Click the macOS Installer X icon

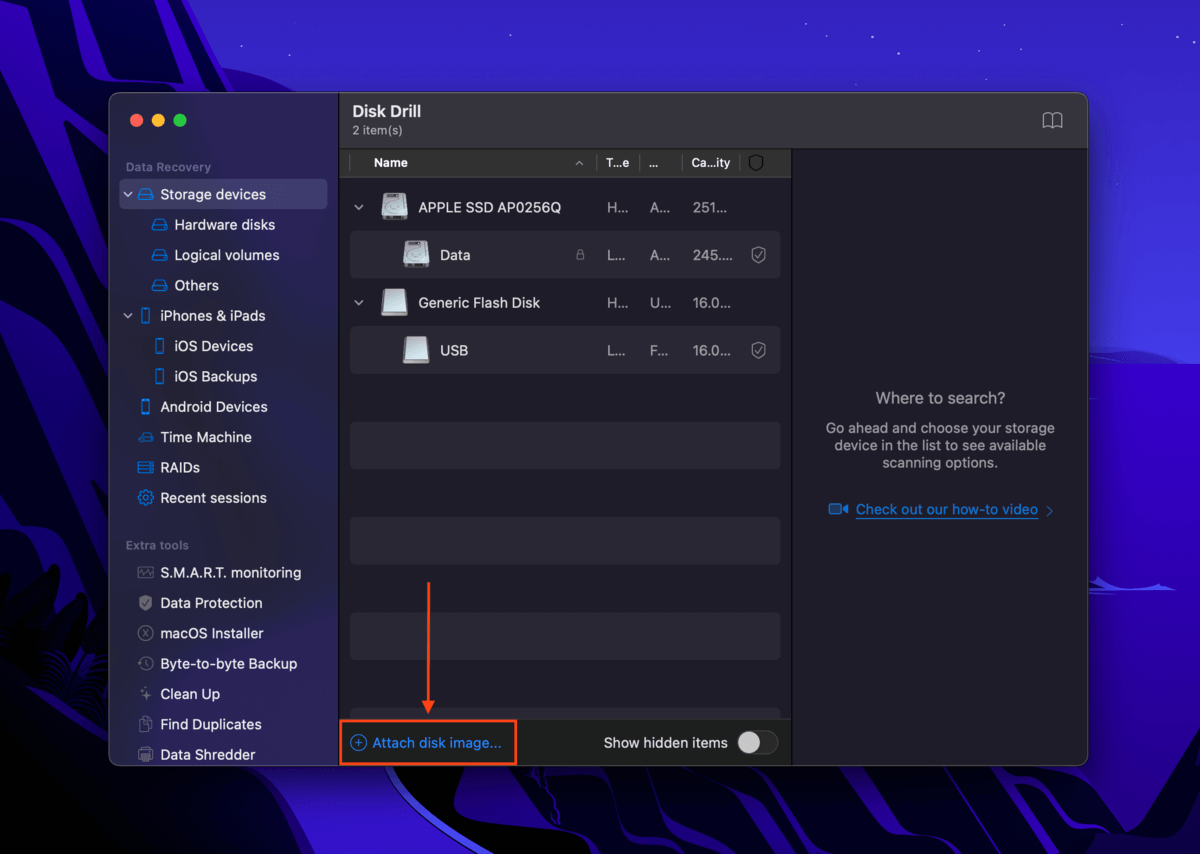click(x=145, y=633)
